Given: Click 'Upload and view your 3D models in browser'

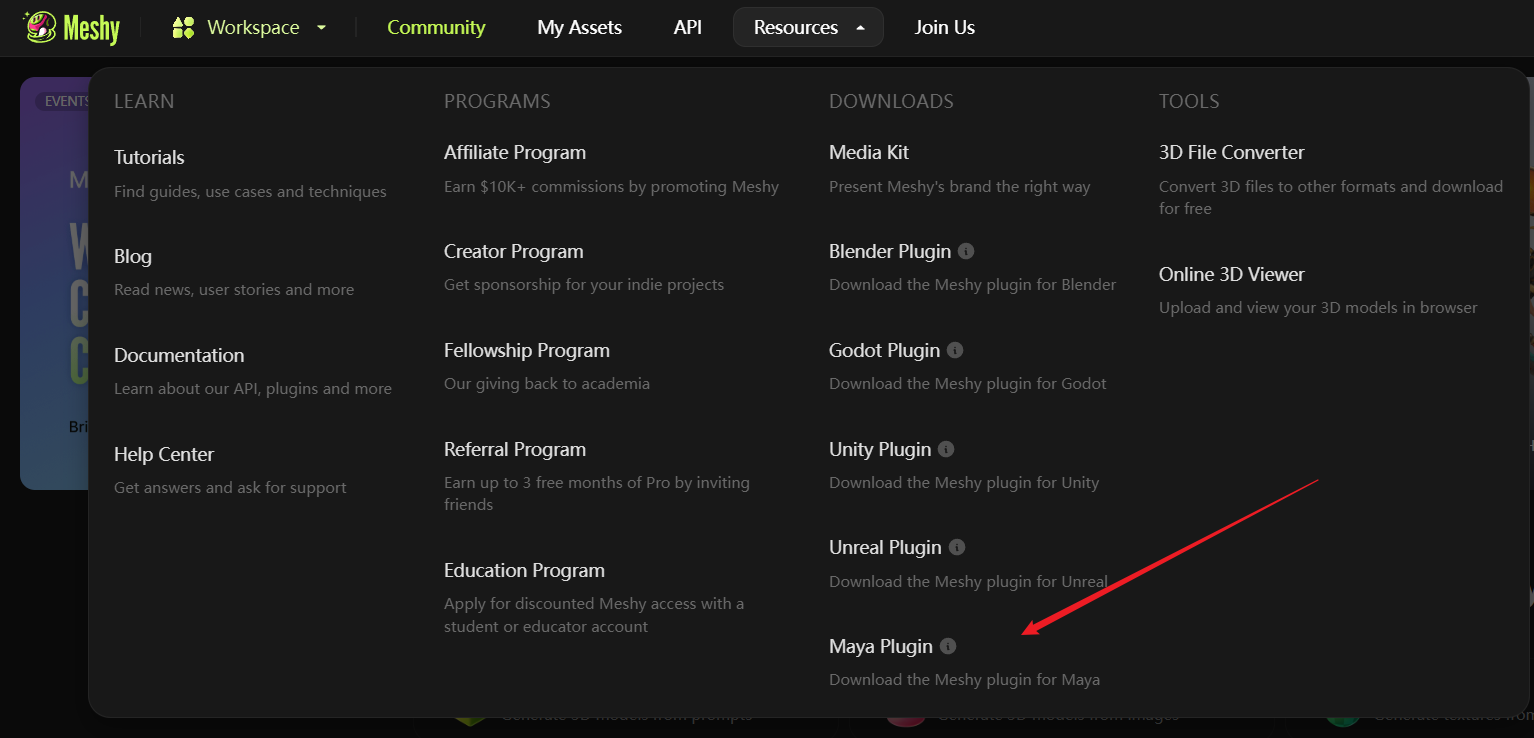Looking at the screenshot, I should (x=1318, y=307).
